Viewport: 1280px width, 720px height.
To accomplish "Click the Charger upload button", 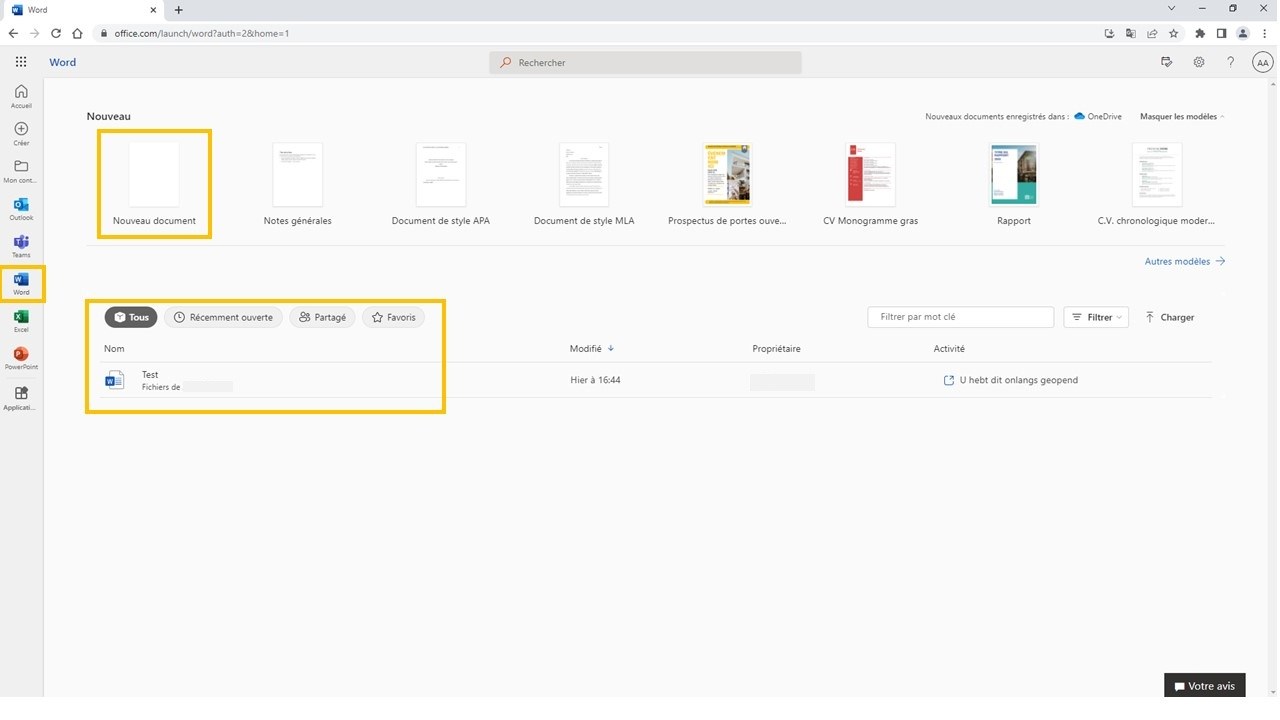I will (x=1169, y=317).
